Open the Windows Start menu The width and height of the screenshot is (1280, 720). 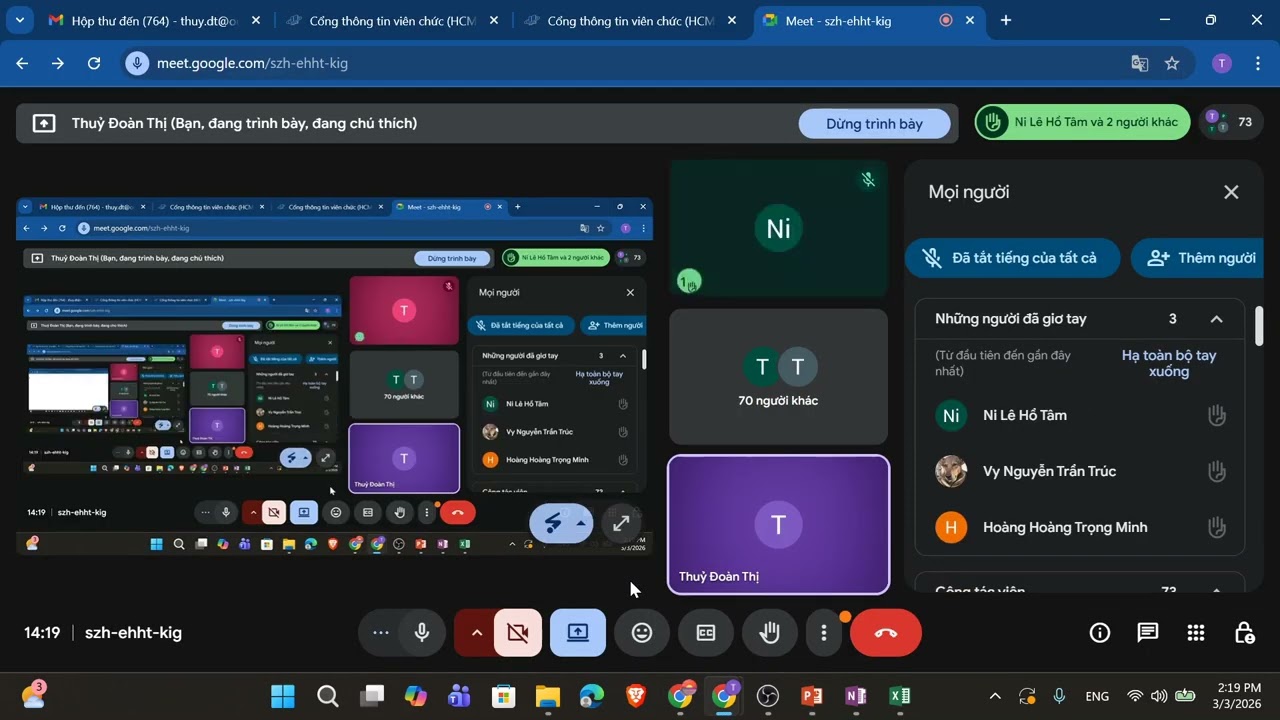[283, 696]
